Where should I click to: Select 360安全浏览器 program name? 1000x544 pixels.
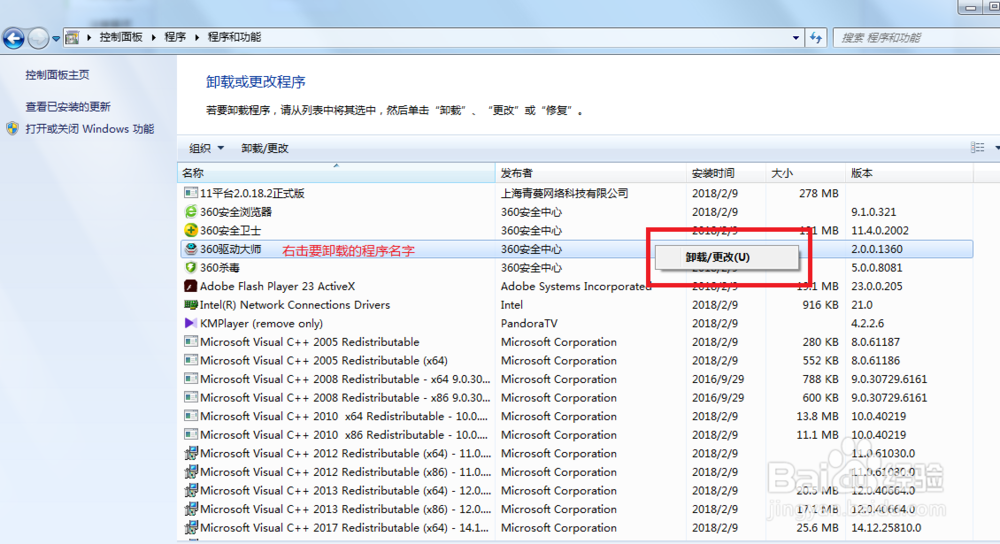tap(236, 212)
